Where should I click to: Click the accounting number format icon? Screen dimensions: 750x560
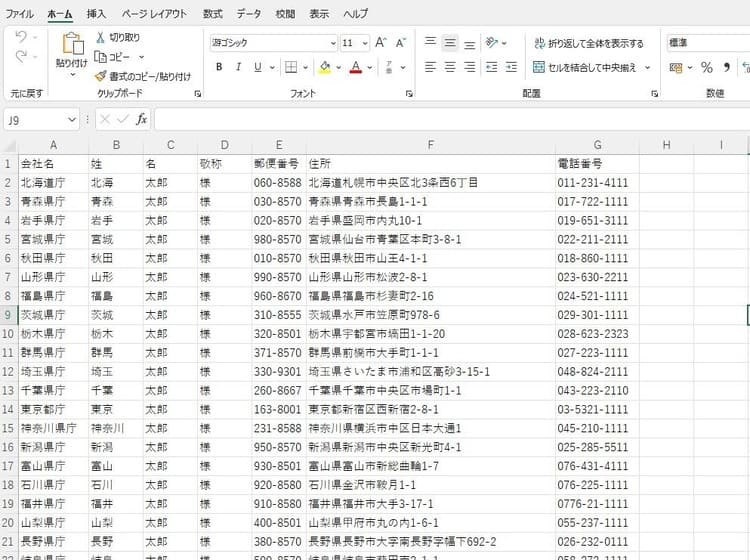coord(675,67)
